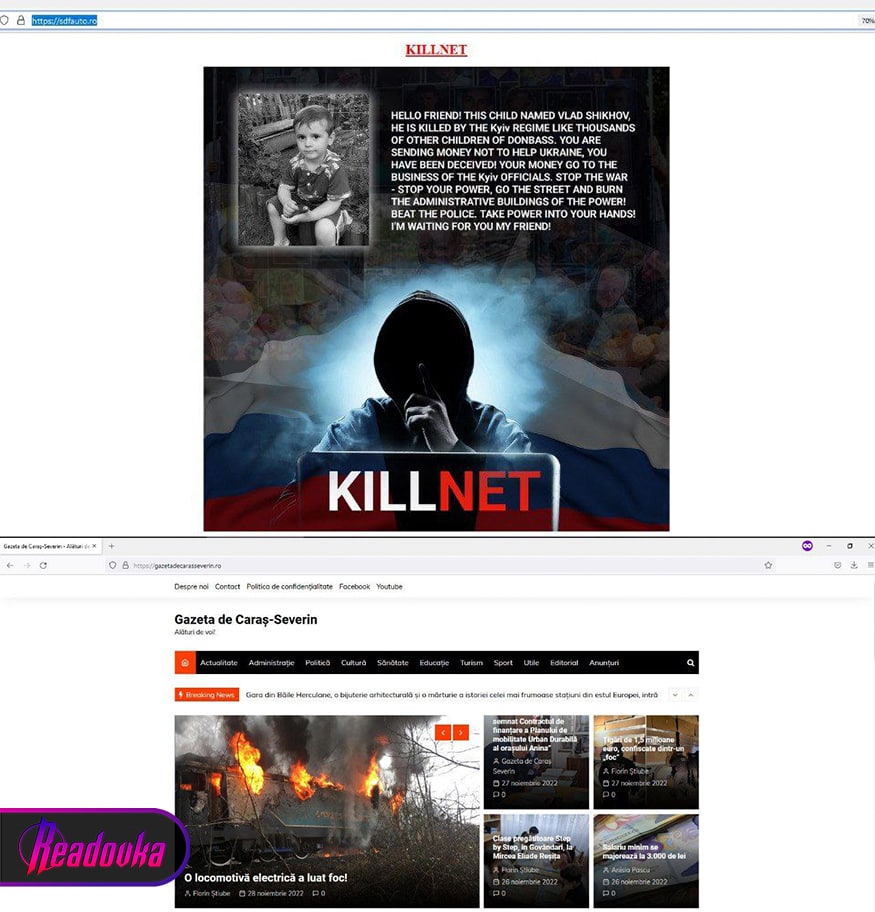The height and width of the screenshot is (912, 875).
Task: Show next breaking news with down chevron
Action: click(x=675, y=694)
